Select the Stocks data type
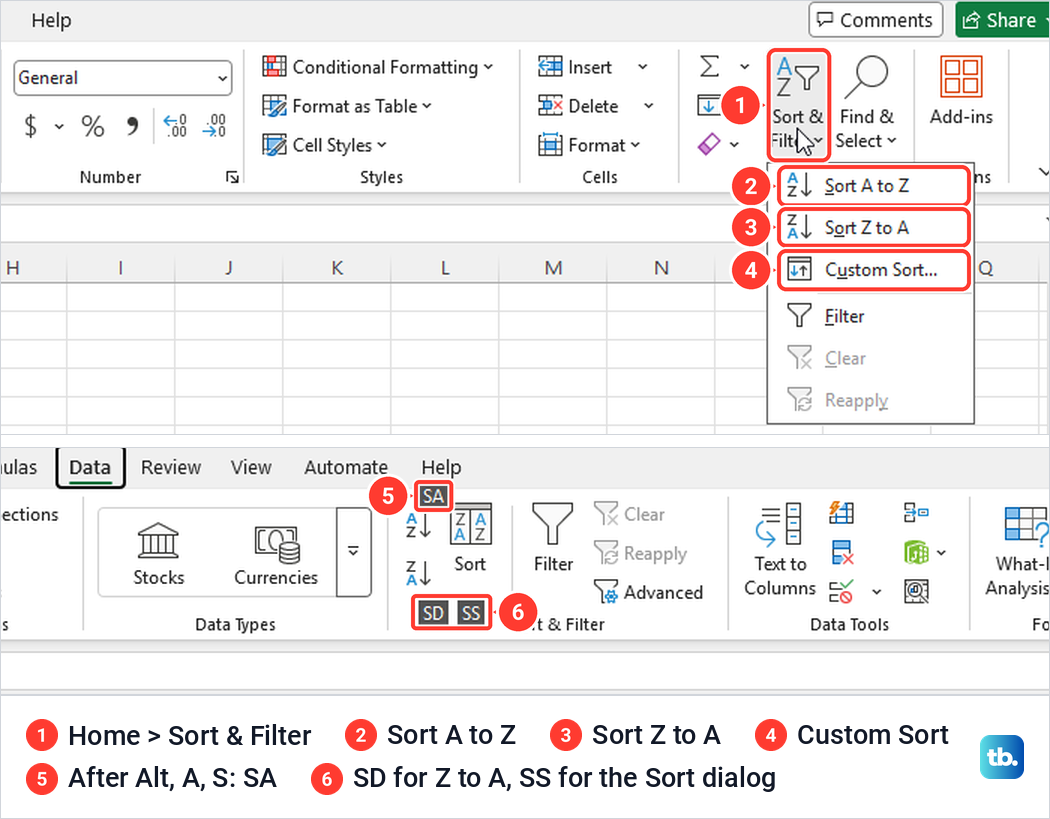 (x=158, y=554)
